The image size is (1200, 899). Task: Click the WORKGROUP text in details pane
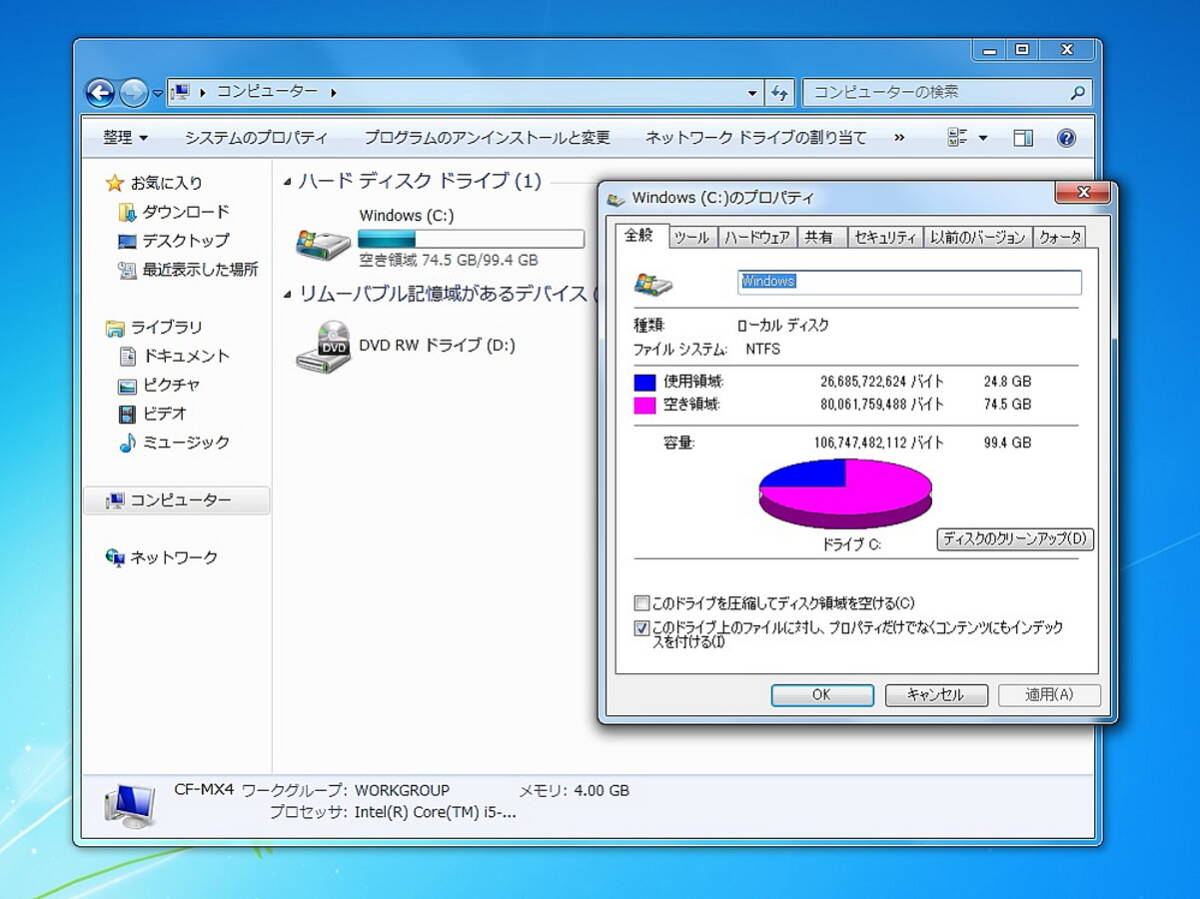pos(402,790)
